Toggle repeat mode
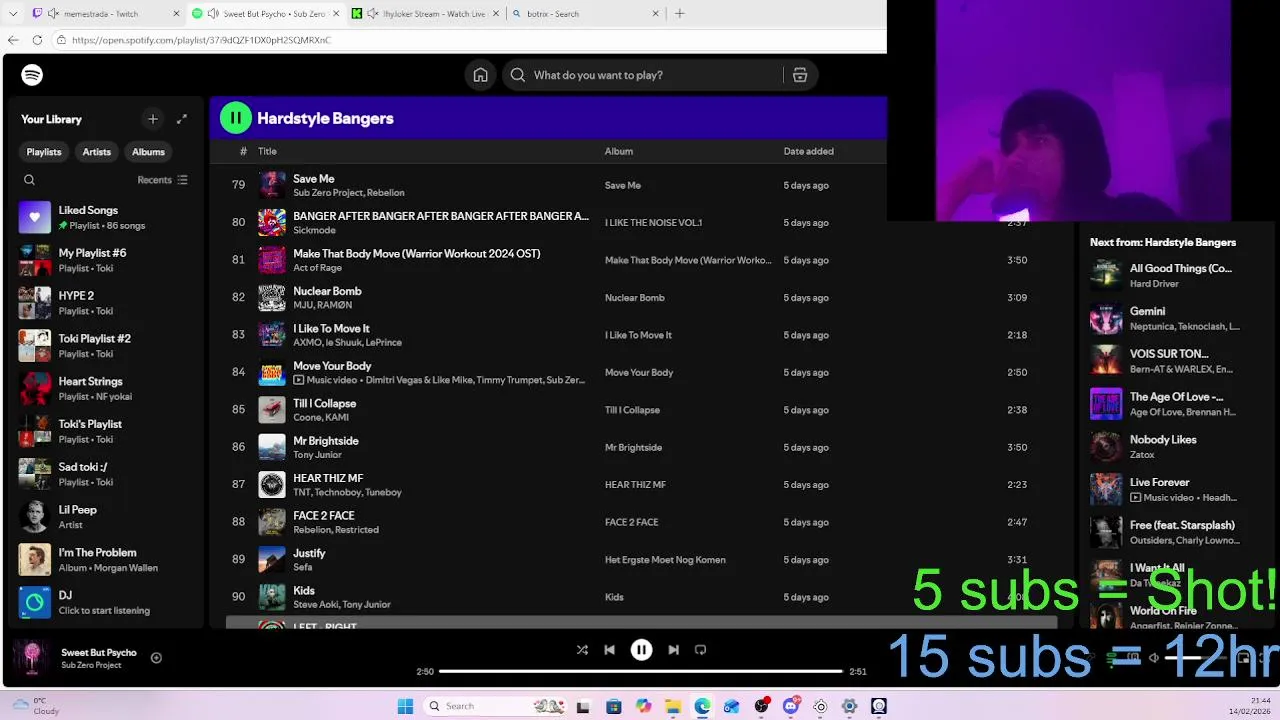Screen dimensions: 1280x720 [x=700, y=650]
